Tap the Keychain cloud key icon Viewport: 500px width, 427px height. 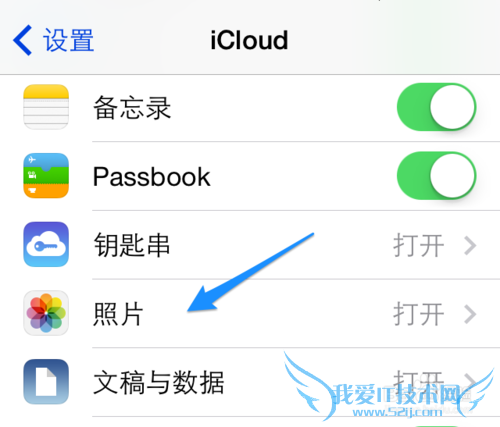click(46, 244)
